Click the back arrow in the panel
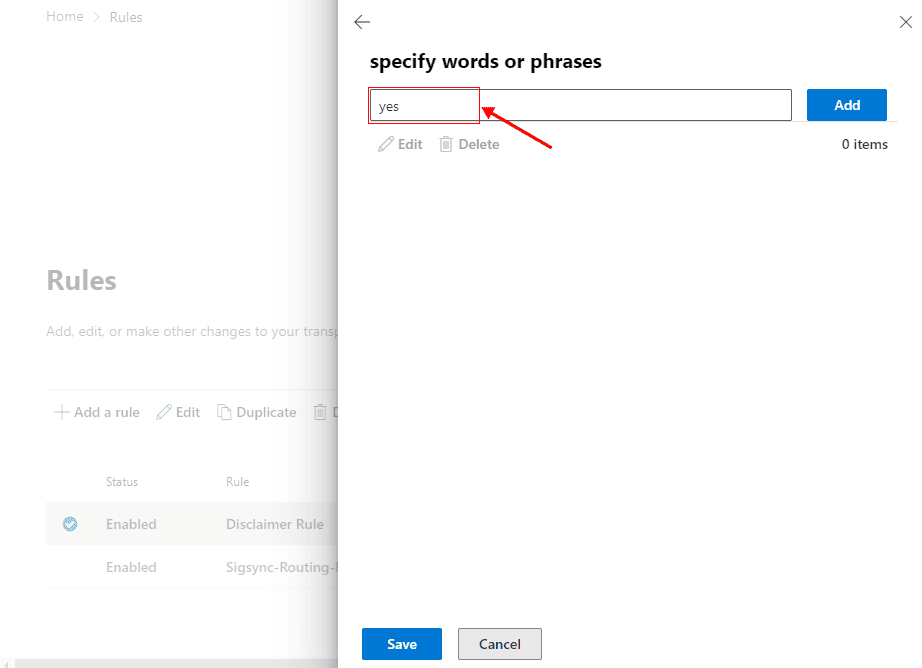This screenshot has height=668, width=922. [x=362, y=22]
